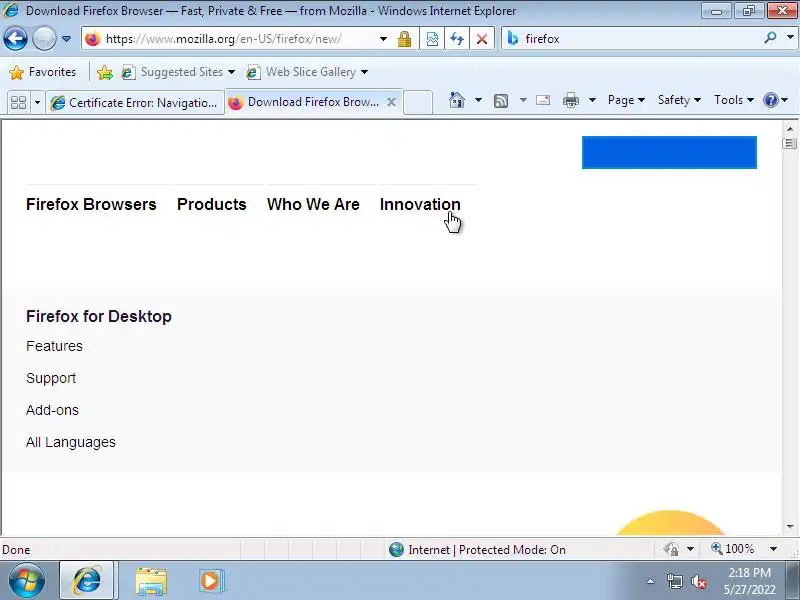
Task: Open the Innovation nav menu
Action: (x=420, y=204)
